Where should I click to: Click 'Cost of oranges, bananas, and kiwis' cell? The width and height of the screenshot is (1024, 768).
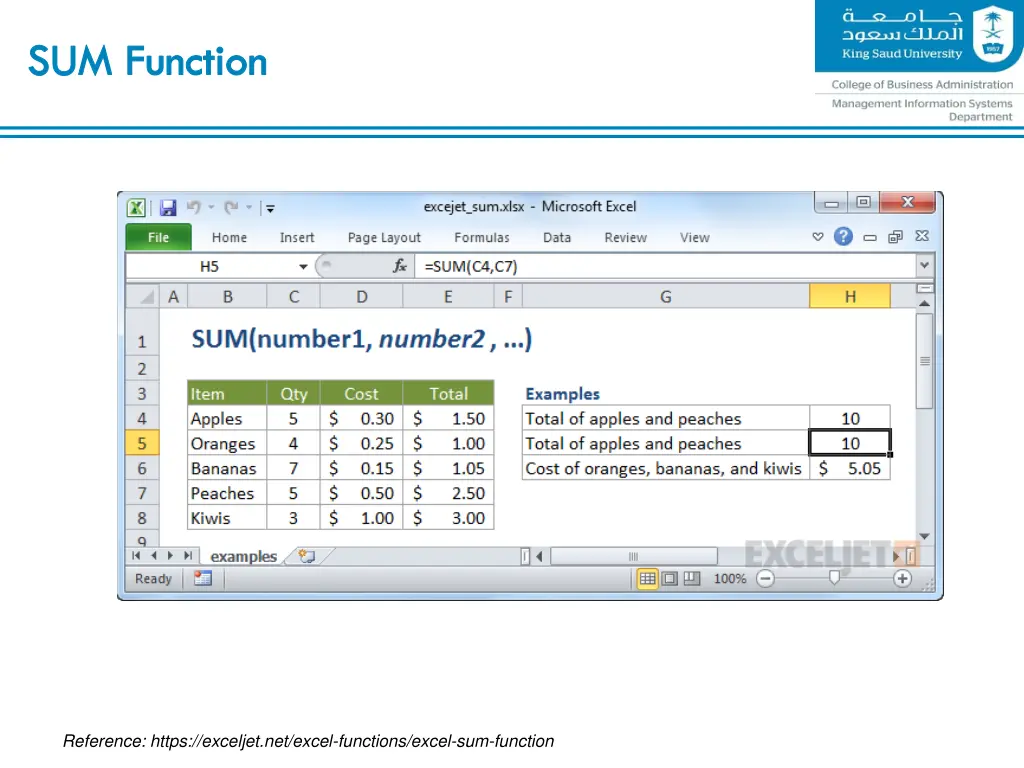tap(665, 468)
